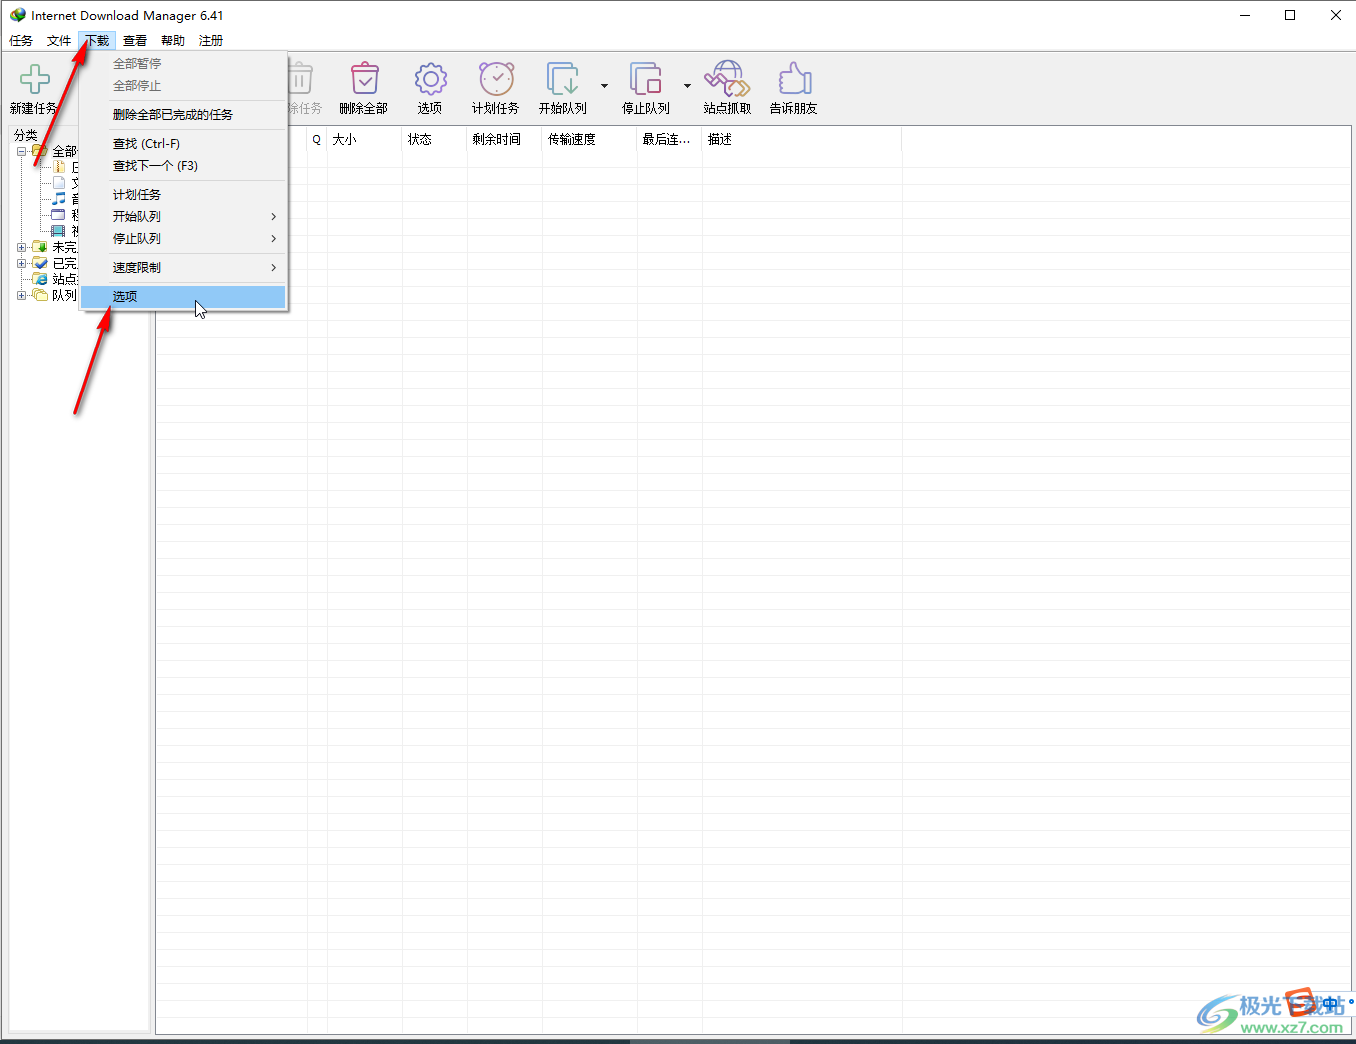Screen dimensions: 1356x1044
Task: Choose 查找下一个 (F3) menu entry
Action: pyautogui.click(x=183, y=165)
